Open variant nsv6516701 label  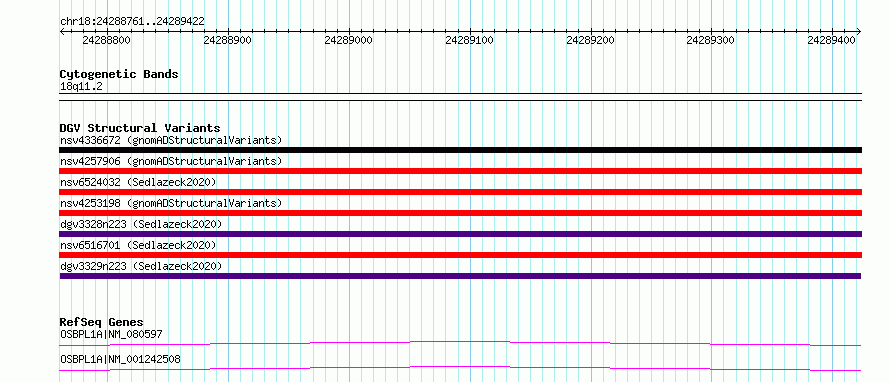coord(138,245)
